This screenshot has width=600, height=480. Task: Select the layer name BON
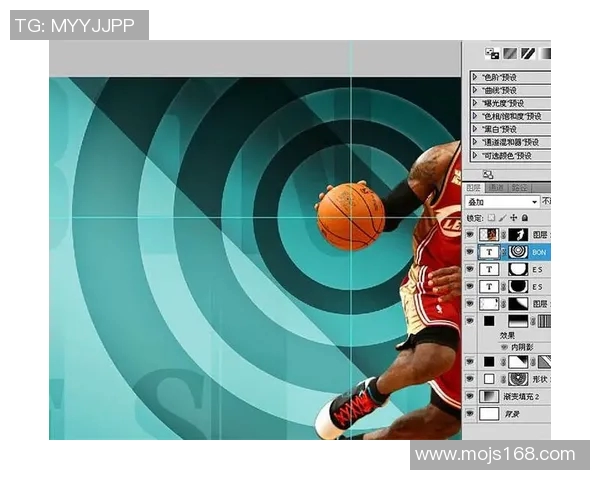coord(539,252)
